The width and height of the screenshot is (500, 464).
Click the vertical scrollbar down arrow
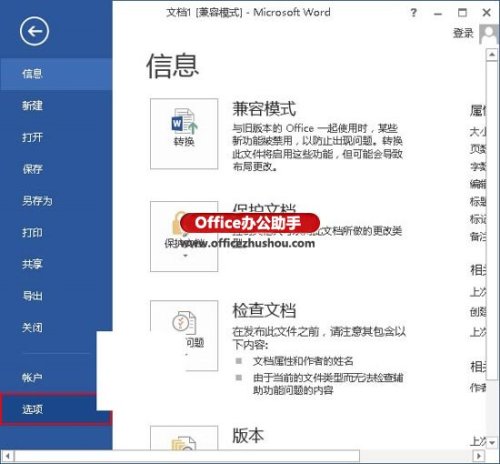pyautogui.click(x=492, y=443)
